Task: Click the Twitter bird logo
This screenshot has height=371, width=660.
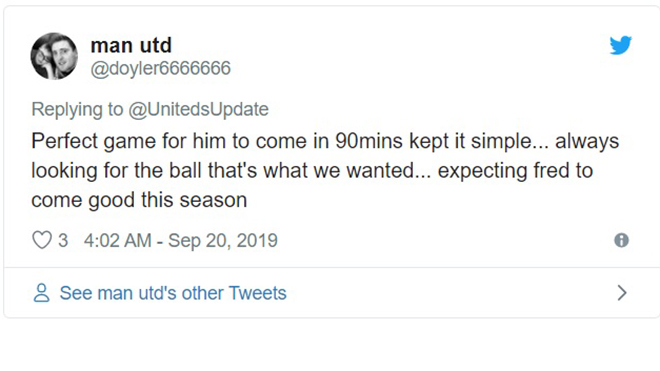Action: pos(620,45)
